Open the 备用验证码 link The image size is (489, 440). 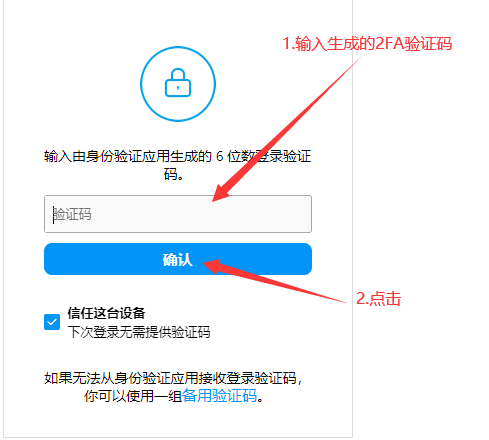coord(219,396)
